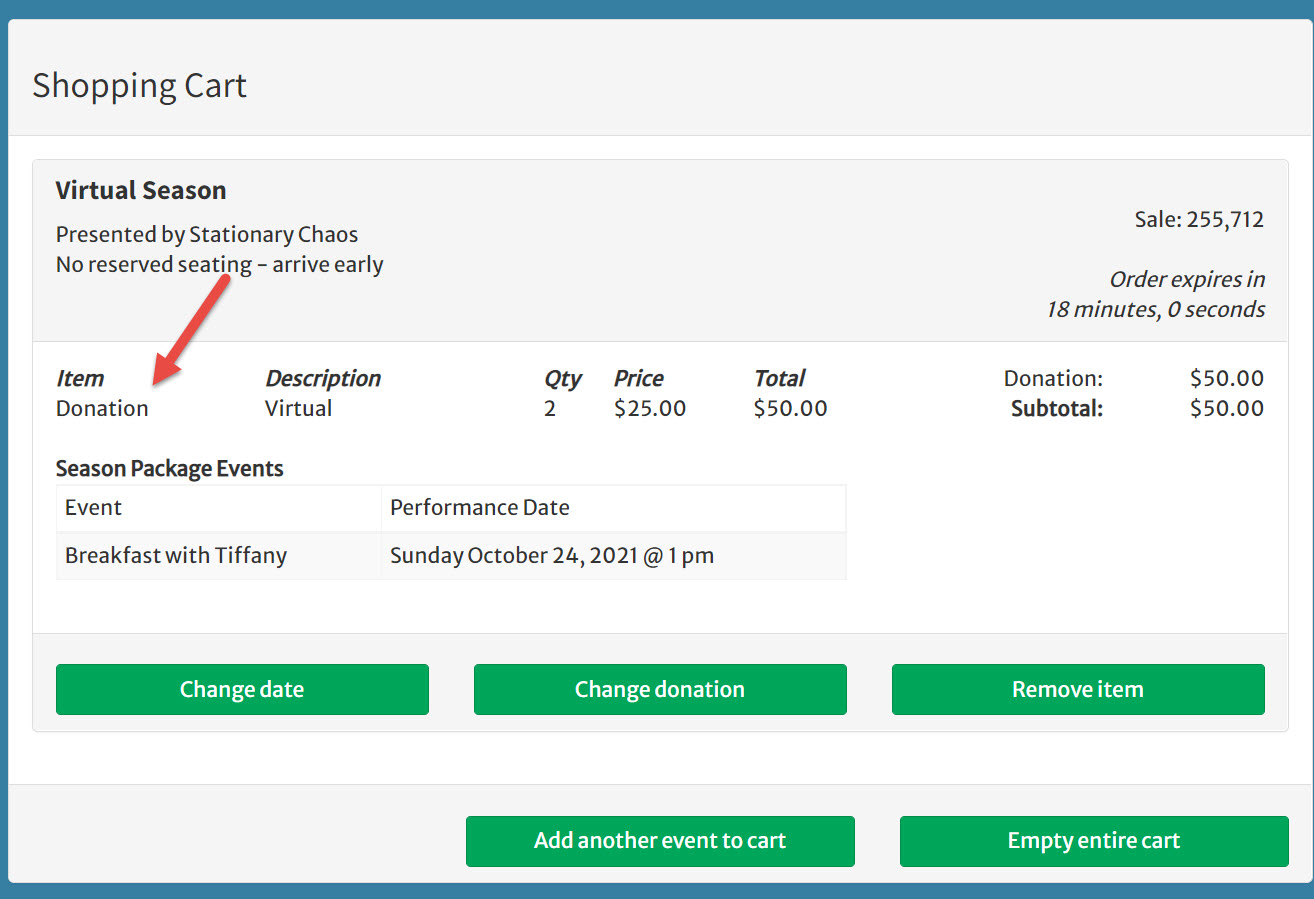Click the bold 'Subtotal:' label

tap(1057, 409)
